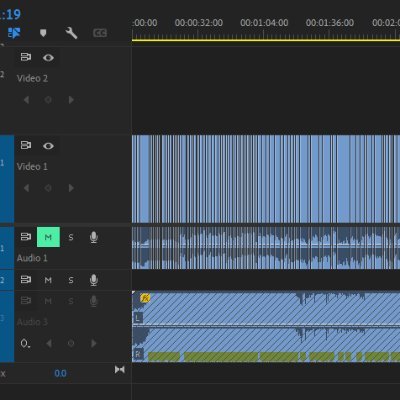Viewport: 400px width, 400px height.
Task: Click the Audio 1 track name
Action: pyautogui.click(x=32, y=258)
